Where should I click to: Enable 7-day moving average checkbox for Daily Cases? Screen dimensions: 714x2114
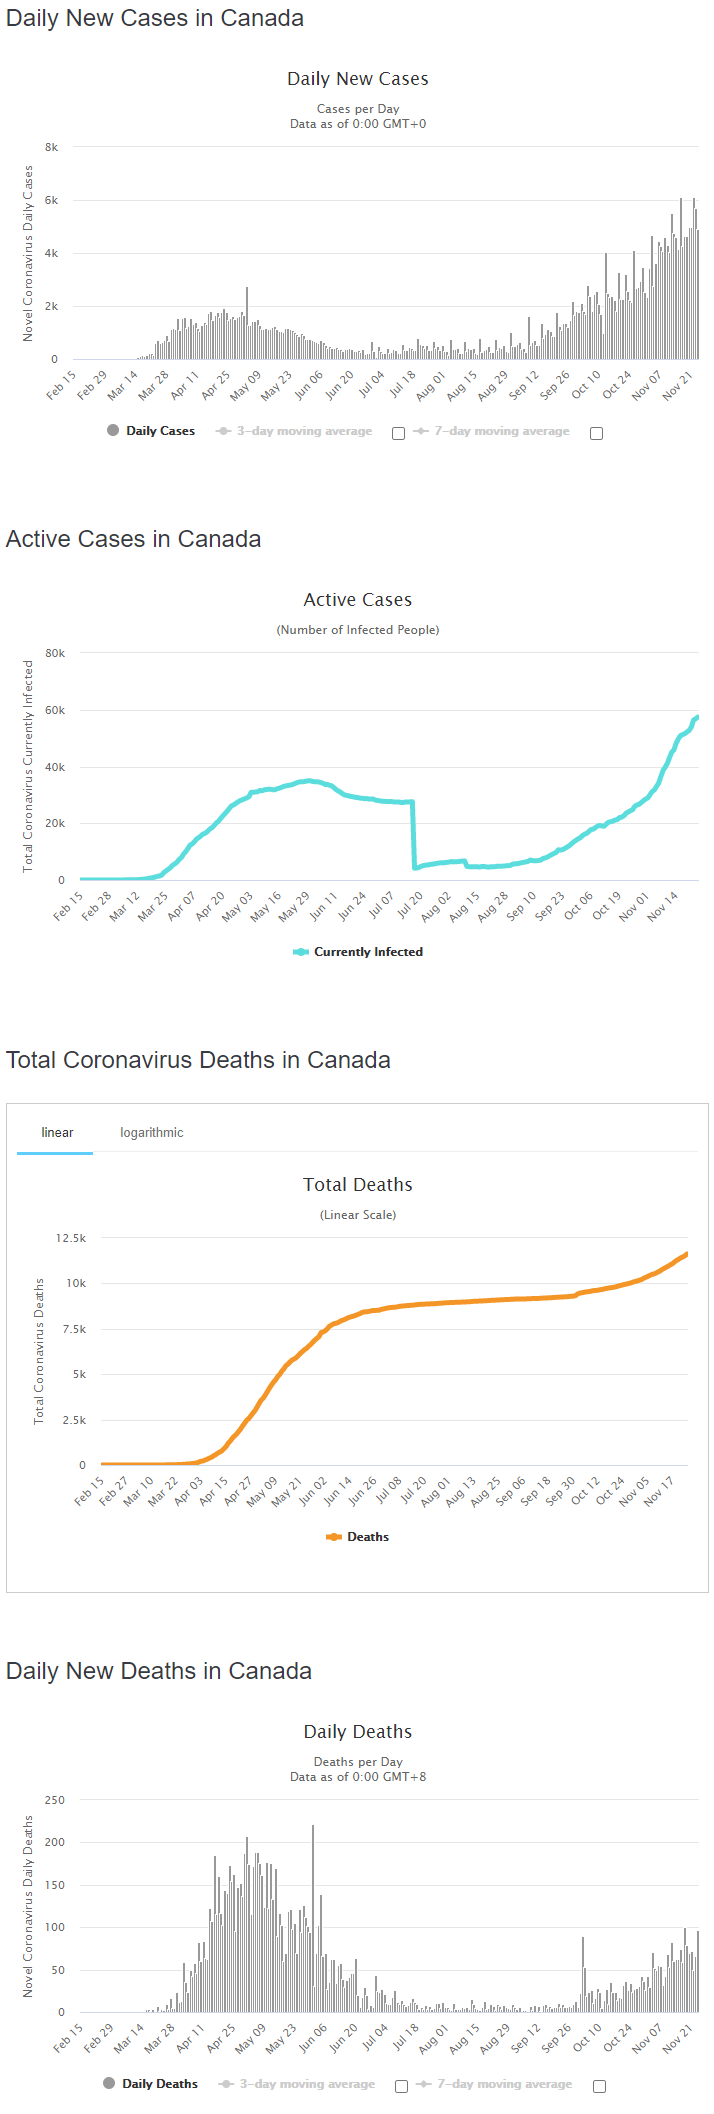597,433
